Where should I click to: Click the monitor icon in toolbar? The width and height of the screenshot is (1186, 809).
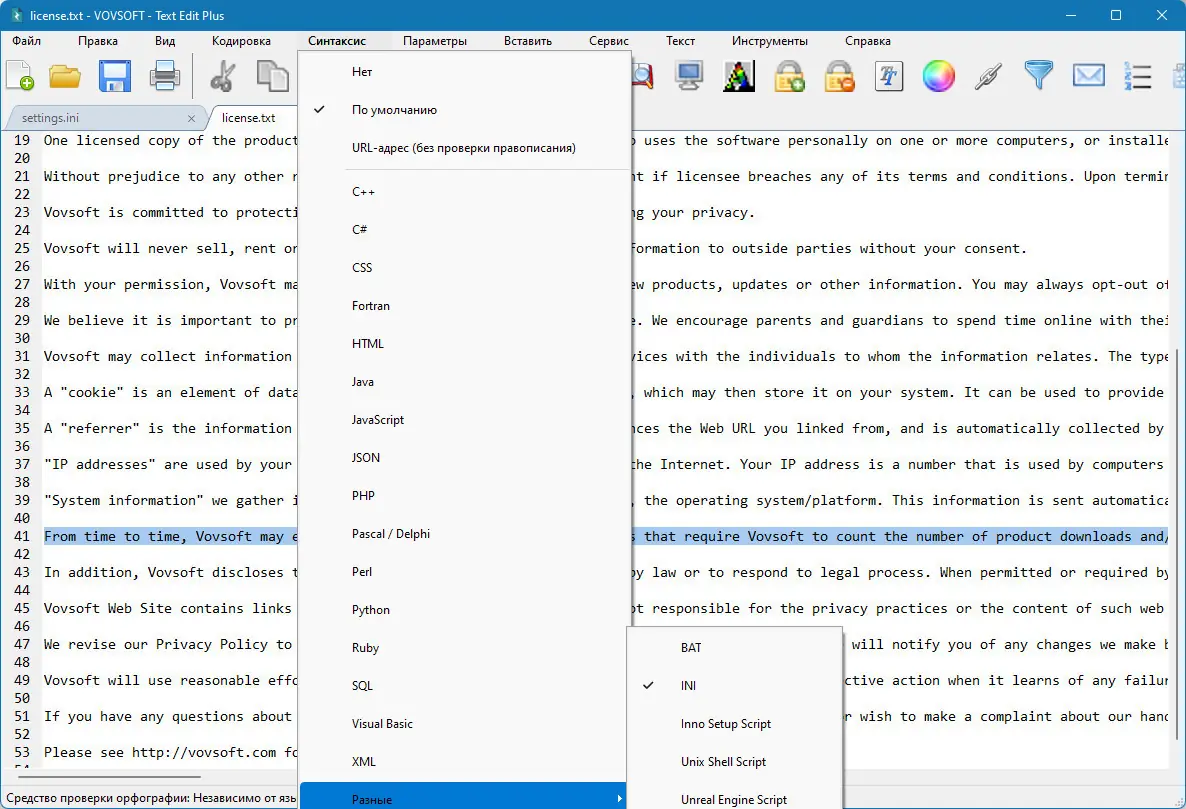(689, 76)
